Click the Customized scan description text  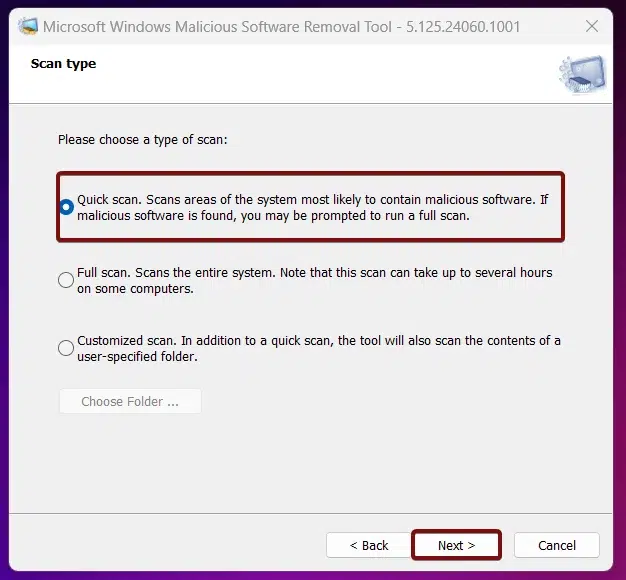(x=319, y=348)
